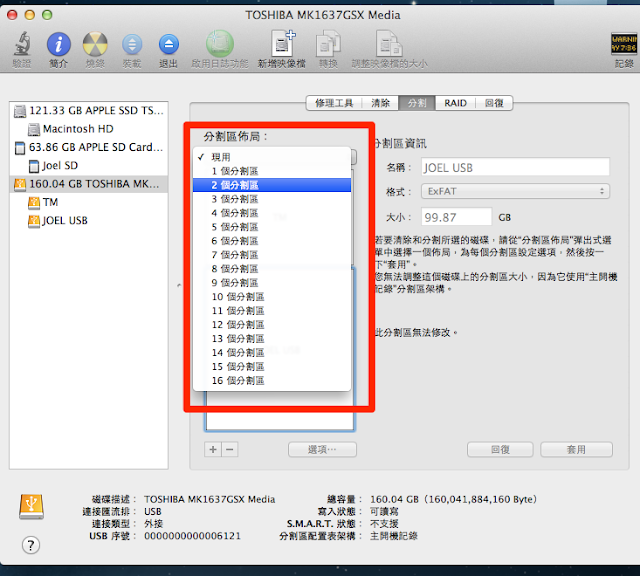
Task: Choose 7 個分割區 in layout menu
Action: click(272, 255)
